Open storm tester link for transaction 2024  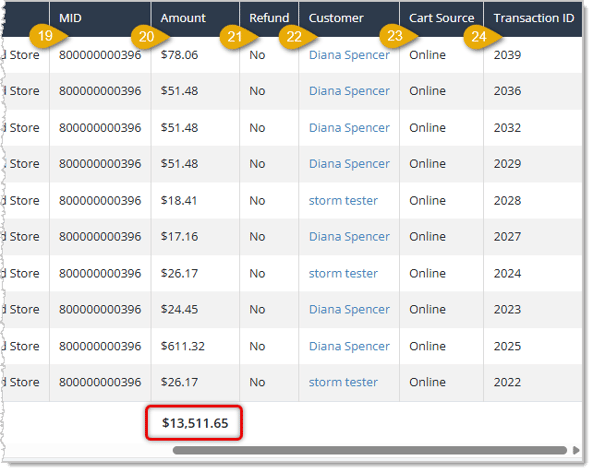[x=343, y=273]
